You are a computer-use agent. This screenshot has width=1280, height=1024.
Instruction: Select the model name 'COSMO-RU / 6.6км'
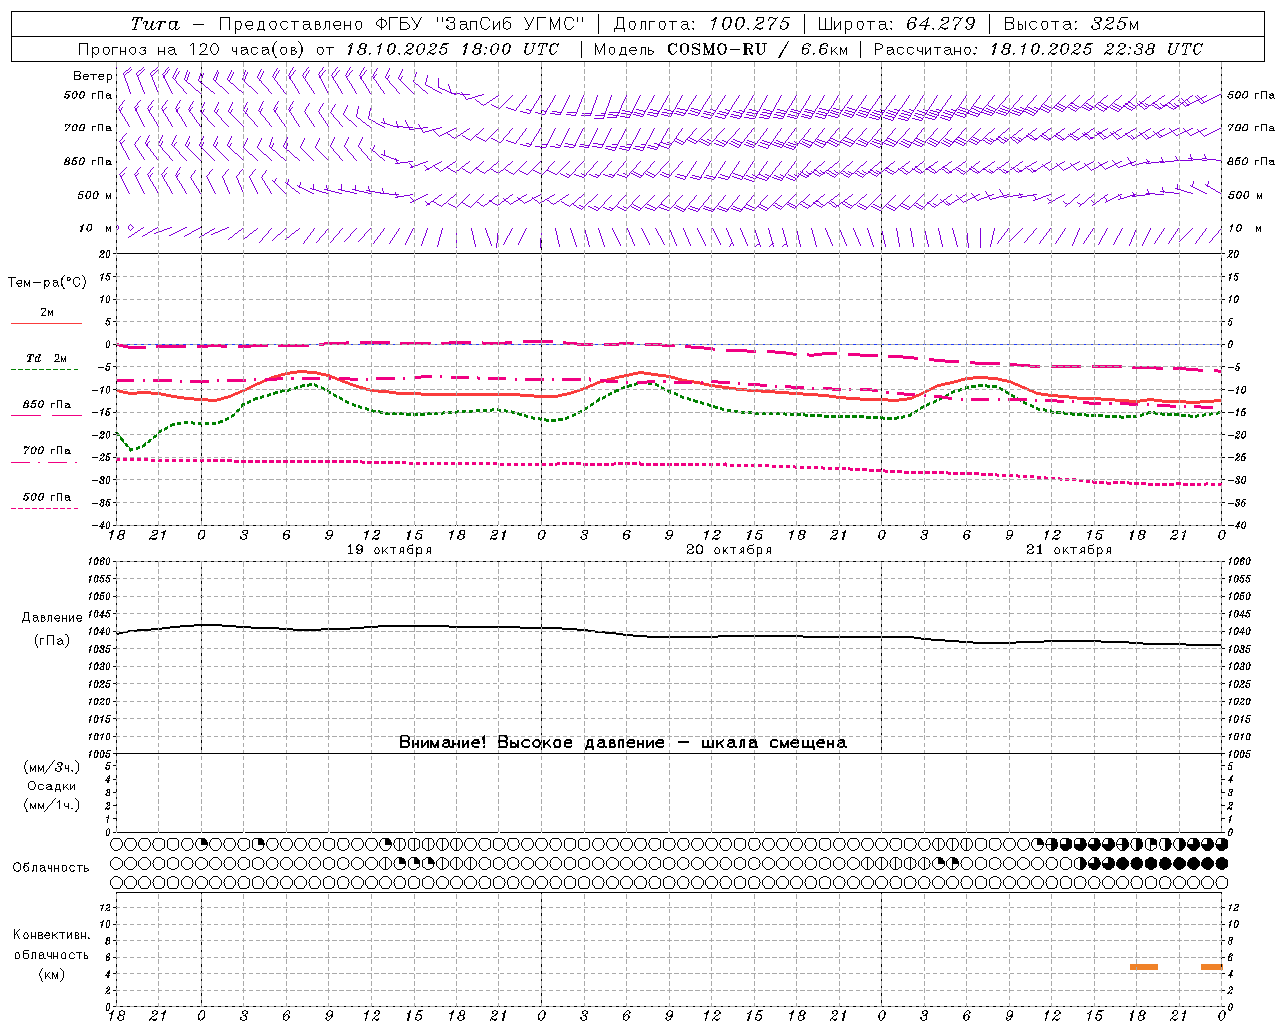(x=758, y=49)
